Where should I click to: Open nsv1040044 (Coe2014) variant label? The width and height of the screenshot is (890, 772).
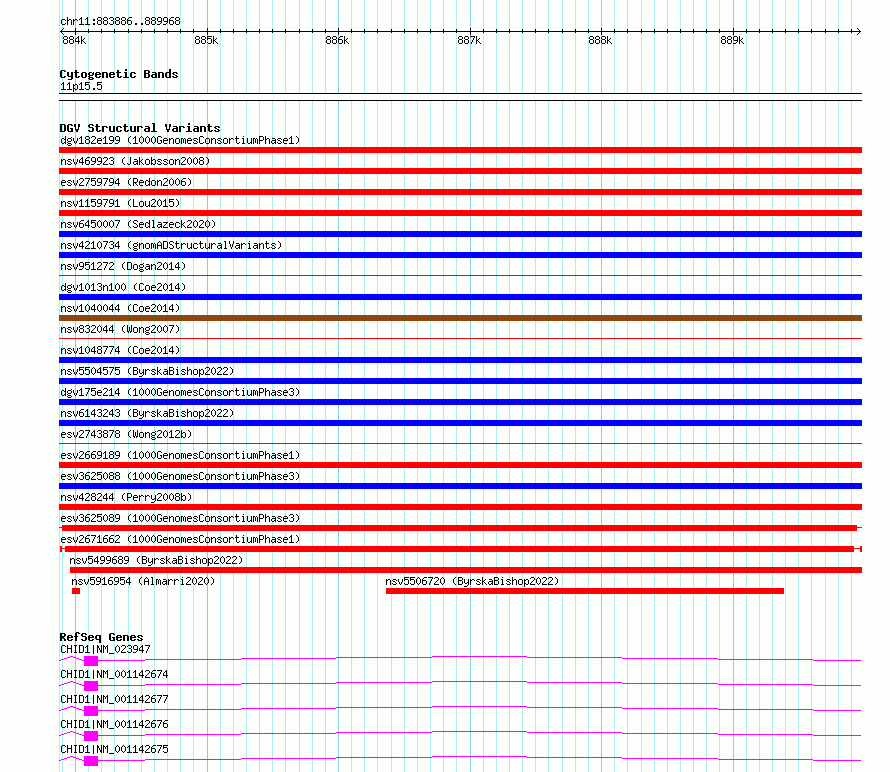120,308
